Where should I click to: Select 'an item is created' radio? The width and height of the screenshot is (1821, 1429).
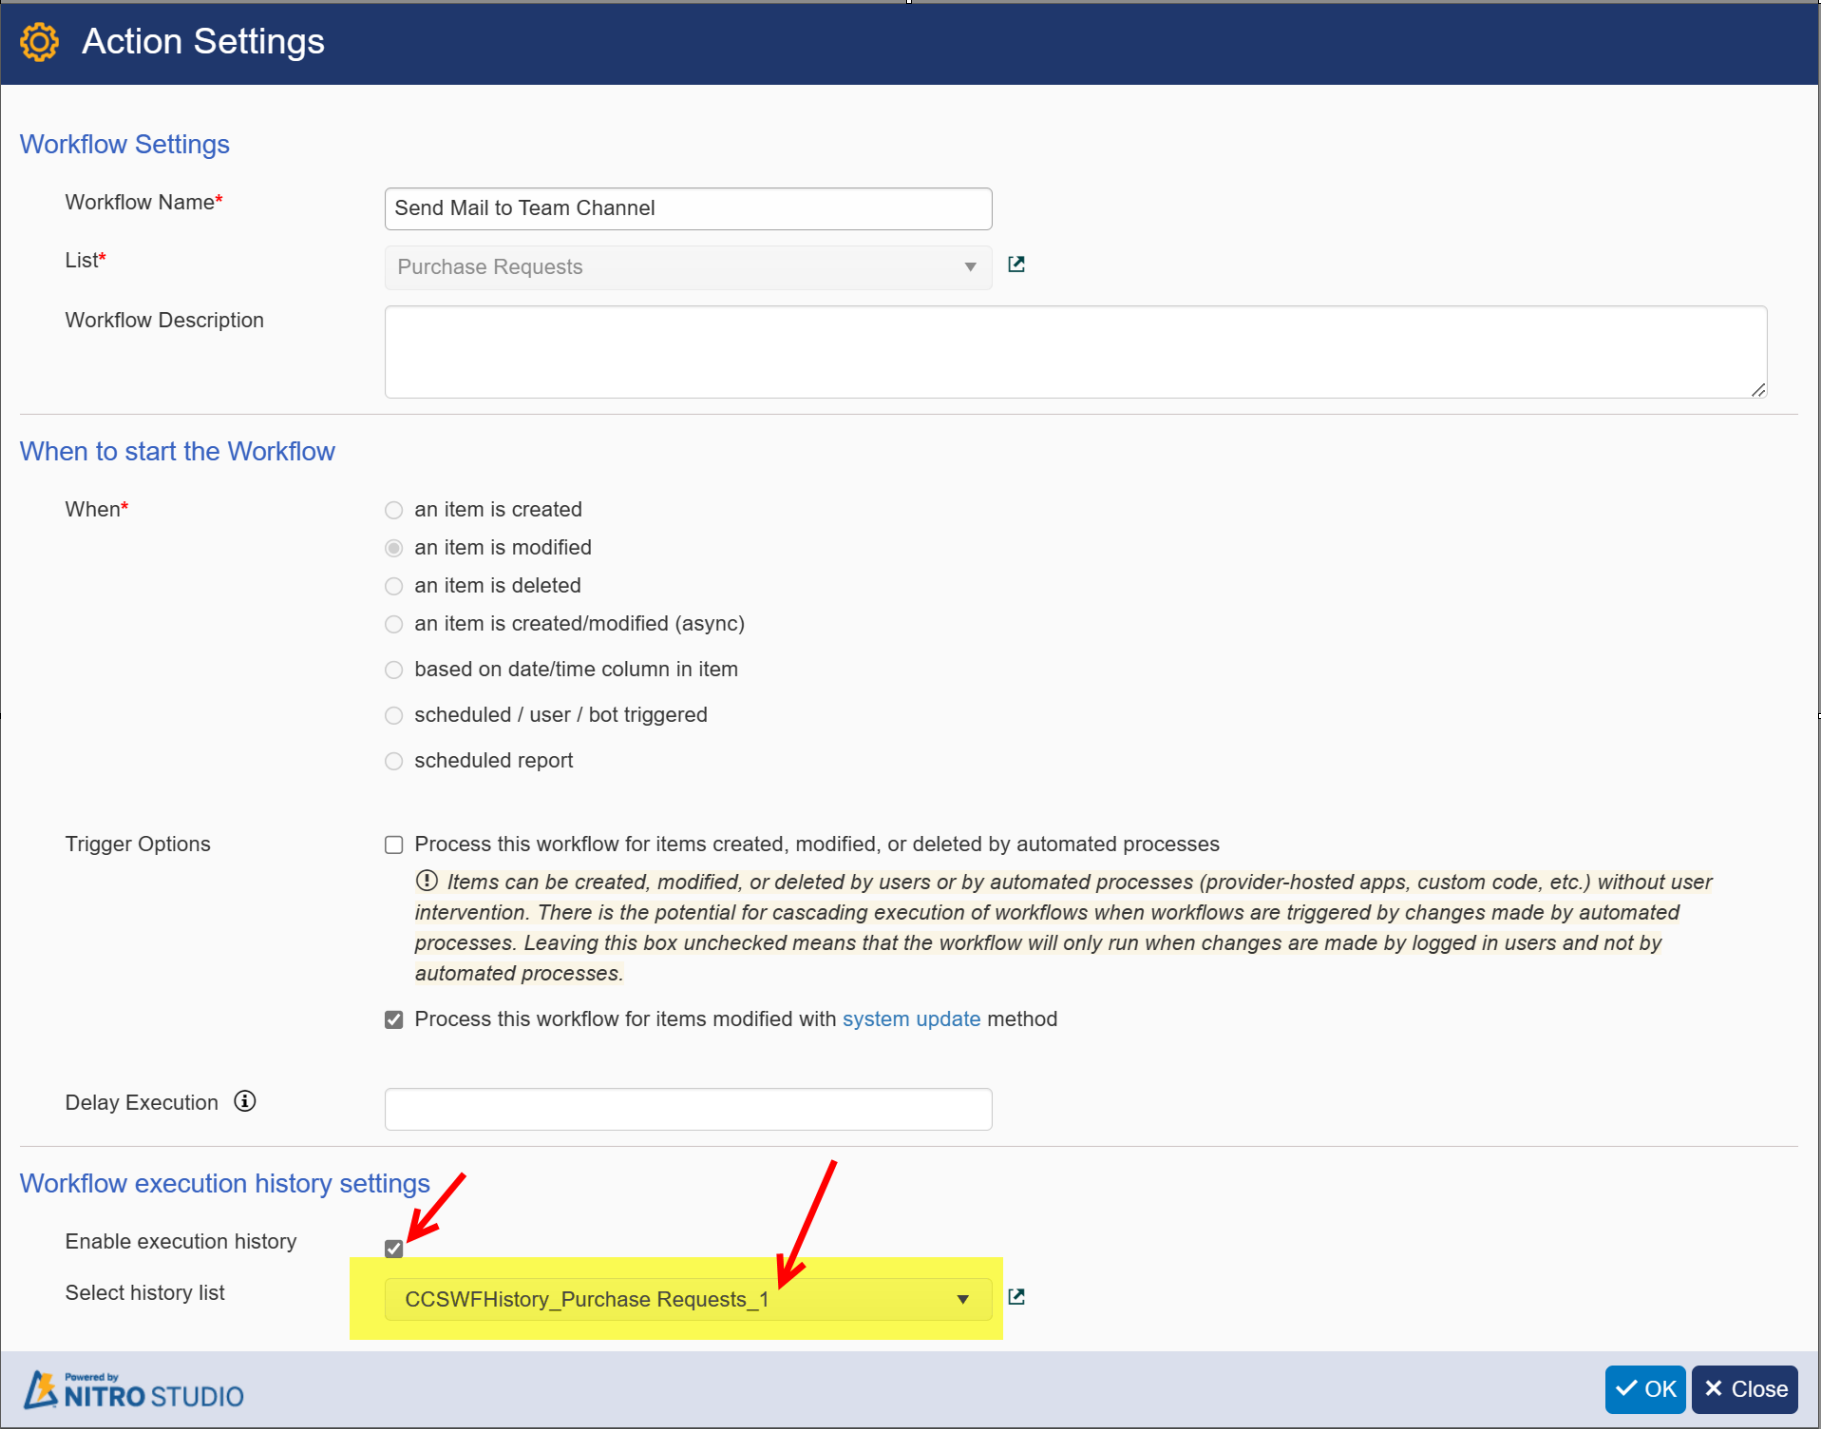pyautogui.click(x=394, y=510)
